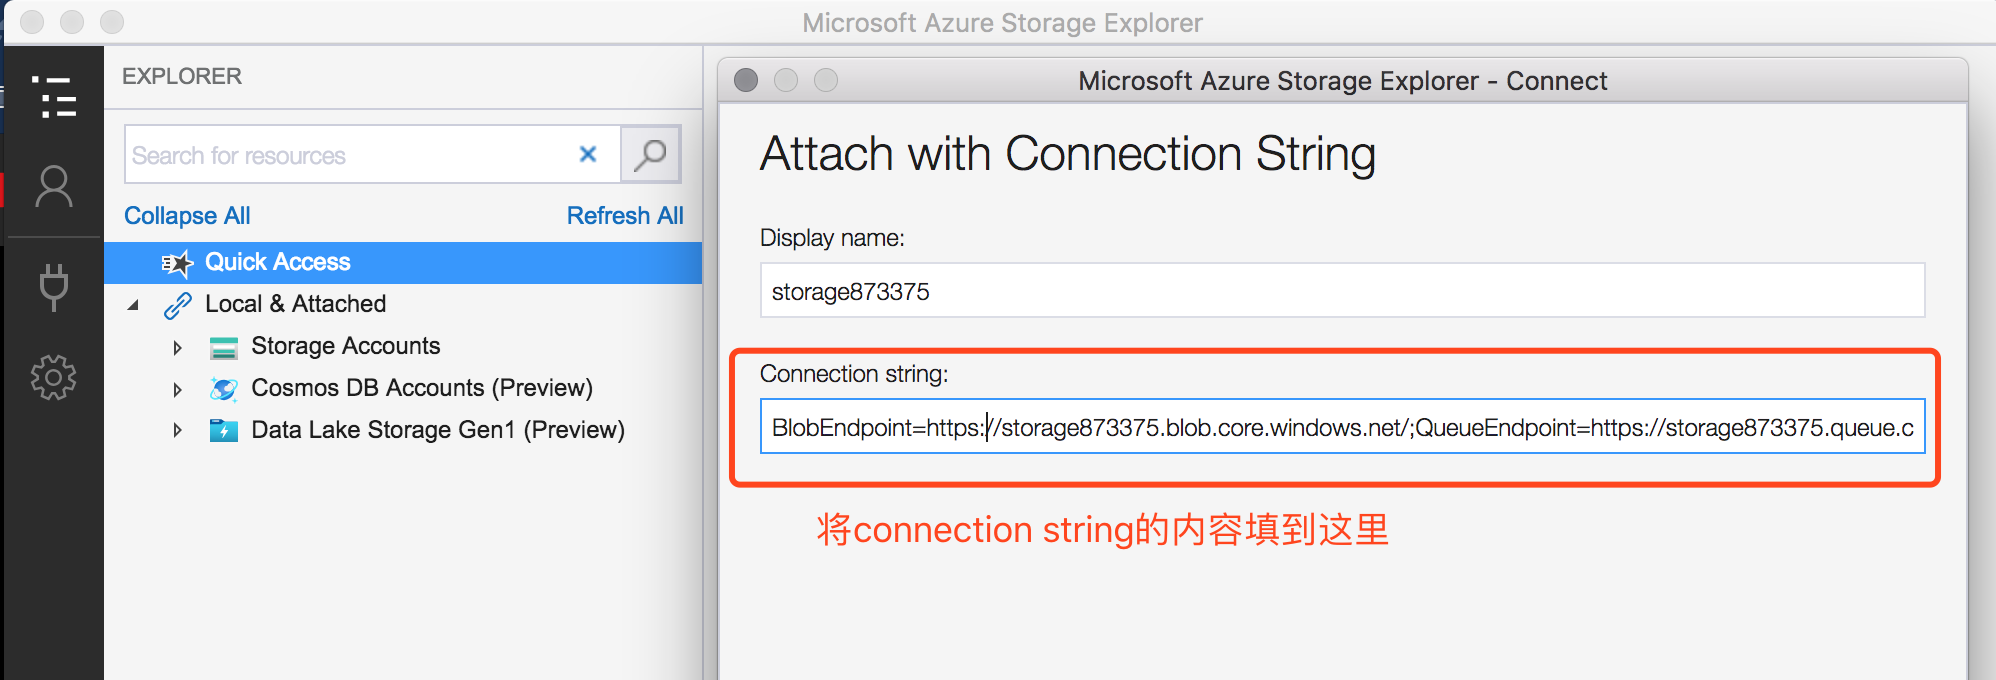The width and height of the screenshot is (1996, 680).
Task: Click the magnifier search button
Action: point(651,154)
